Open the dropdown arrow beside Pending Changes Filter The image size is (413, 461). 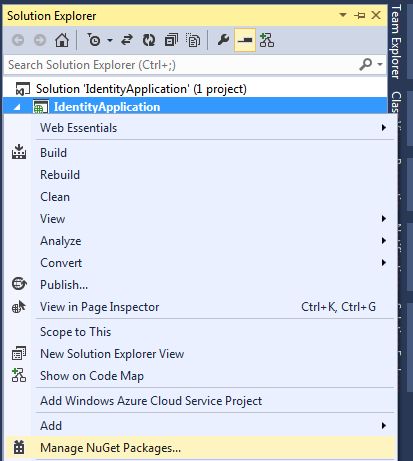coord(110,41)
